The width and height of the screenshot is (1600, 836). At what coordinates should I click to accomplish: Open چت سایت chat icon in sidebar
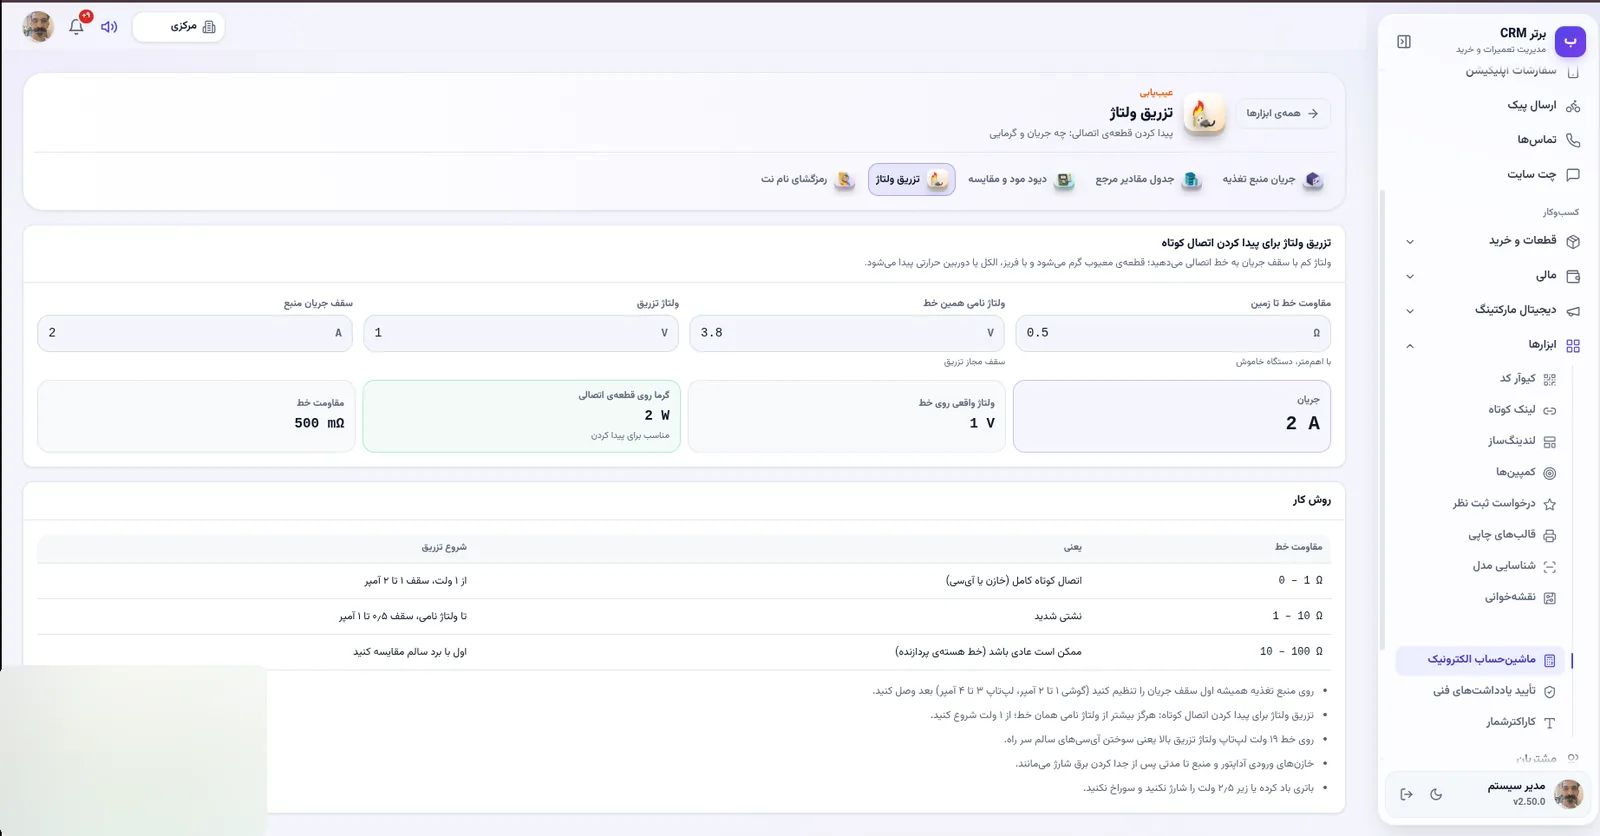coord(1573,175)
